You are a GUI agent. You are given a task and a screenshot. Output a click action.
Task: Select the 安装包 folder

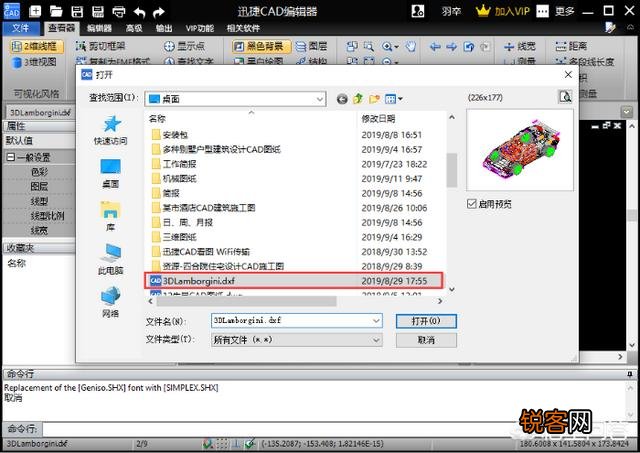pos(170,135)
